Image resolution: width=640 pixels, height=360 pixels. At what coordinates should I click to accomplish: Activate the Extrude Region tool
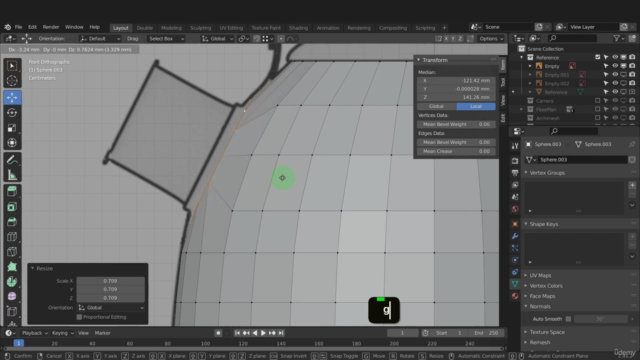[12, 191]
